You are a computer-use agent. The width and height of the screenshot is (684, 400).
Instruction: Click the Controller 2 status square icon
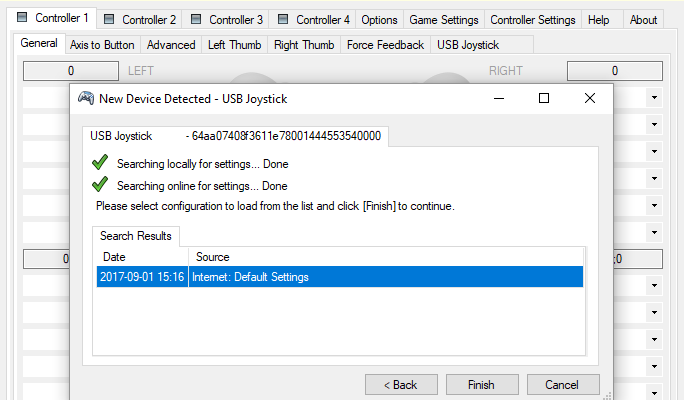click(x=109, y=20)
